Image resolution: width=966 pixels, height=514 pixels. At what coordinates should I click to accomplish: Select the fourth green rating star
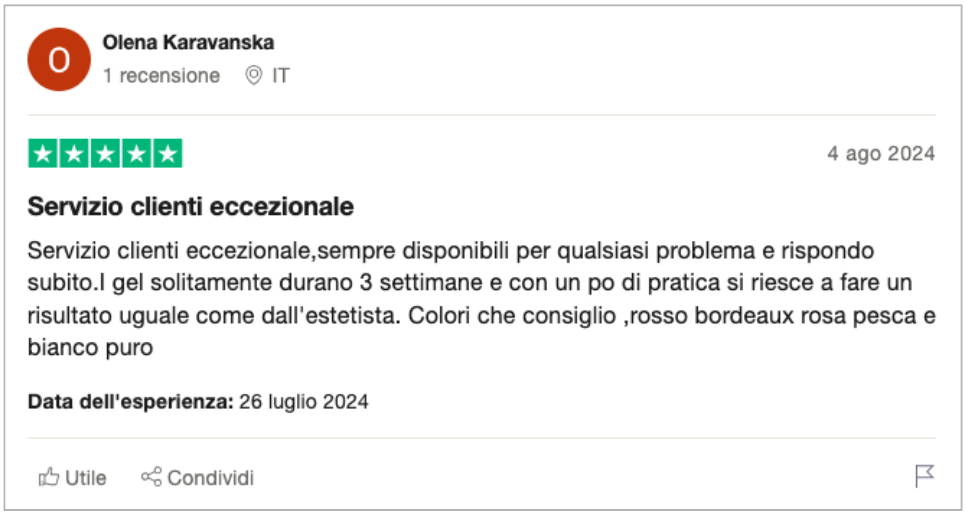[x=137, y=153]
